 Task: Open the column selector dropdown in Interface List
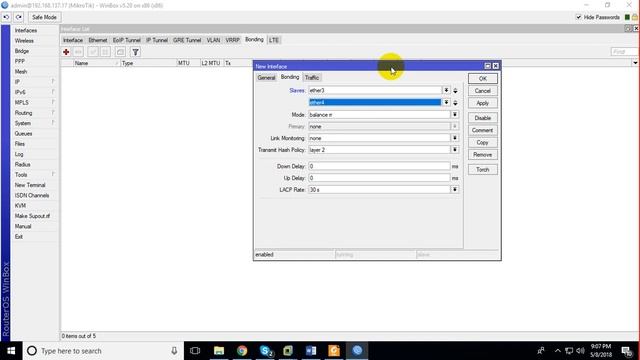(x=635, y=63)
